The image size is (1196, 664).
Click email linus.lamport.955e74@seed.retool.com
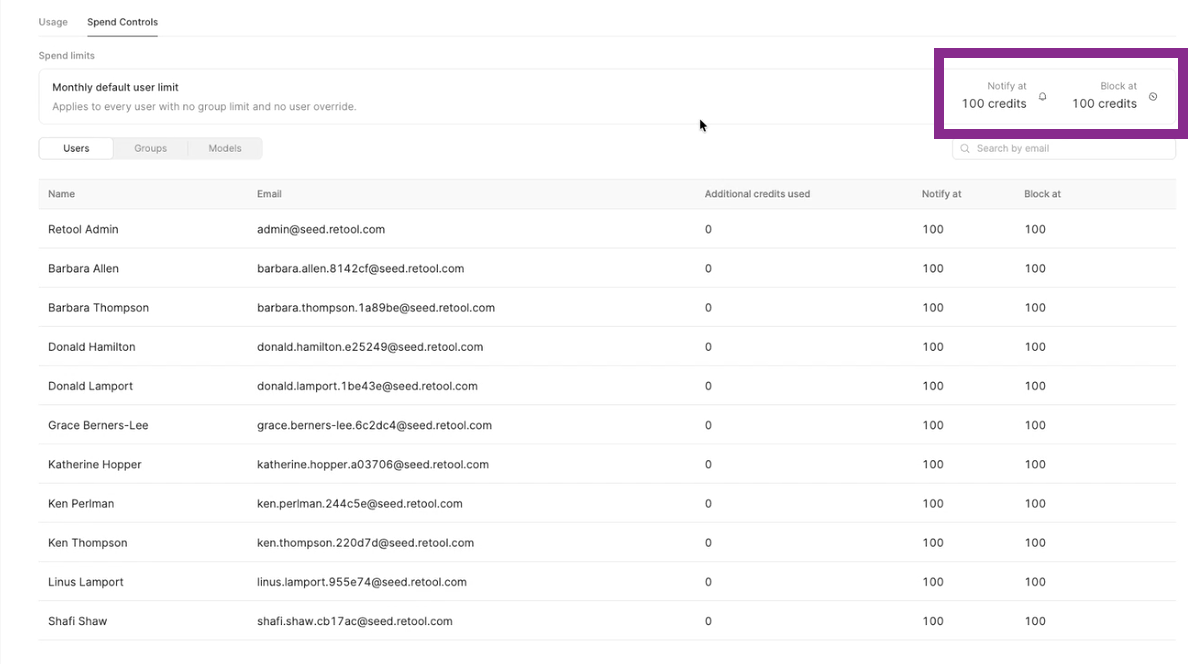(362, 582)
